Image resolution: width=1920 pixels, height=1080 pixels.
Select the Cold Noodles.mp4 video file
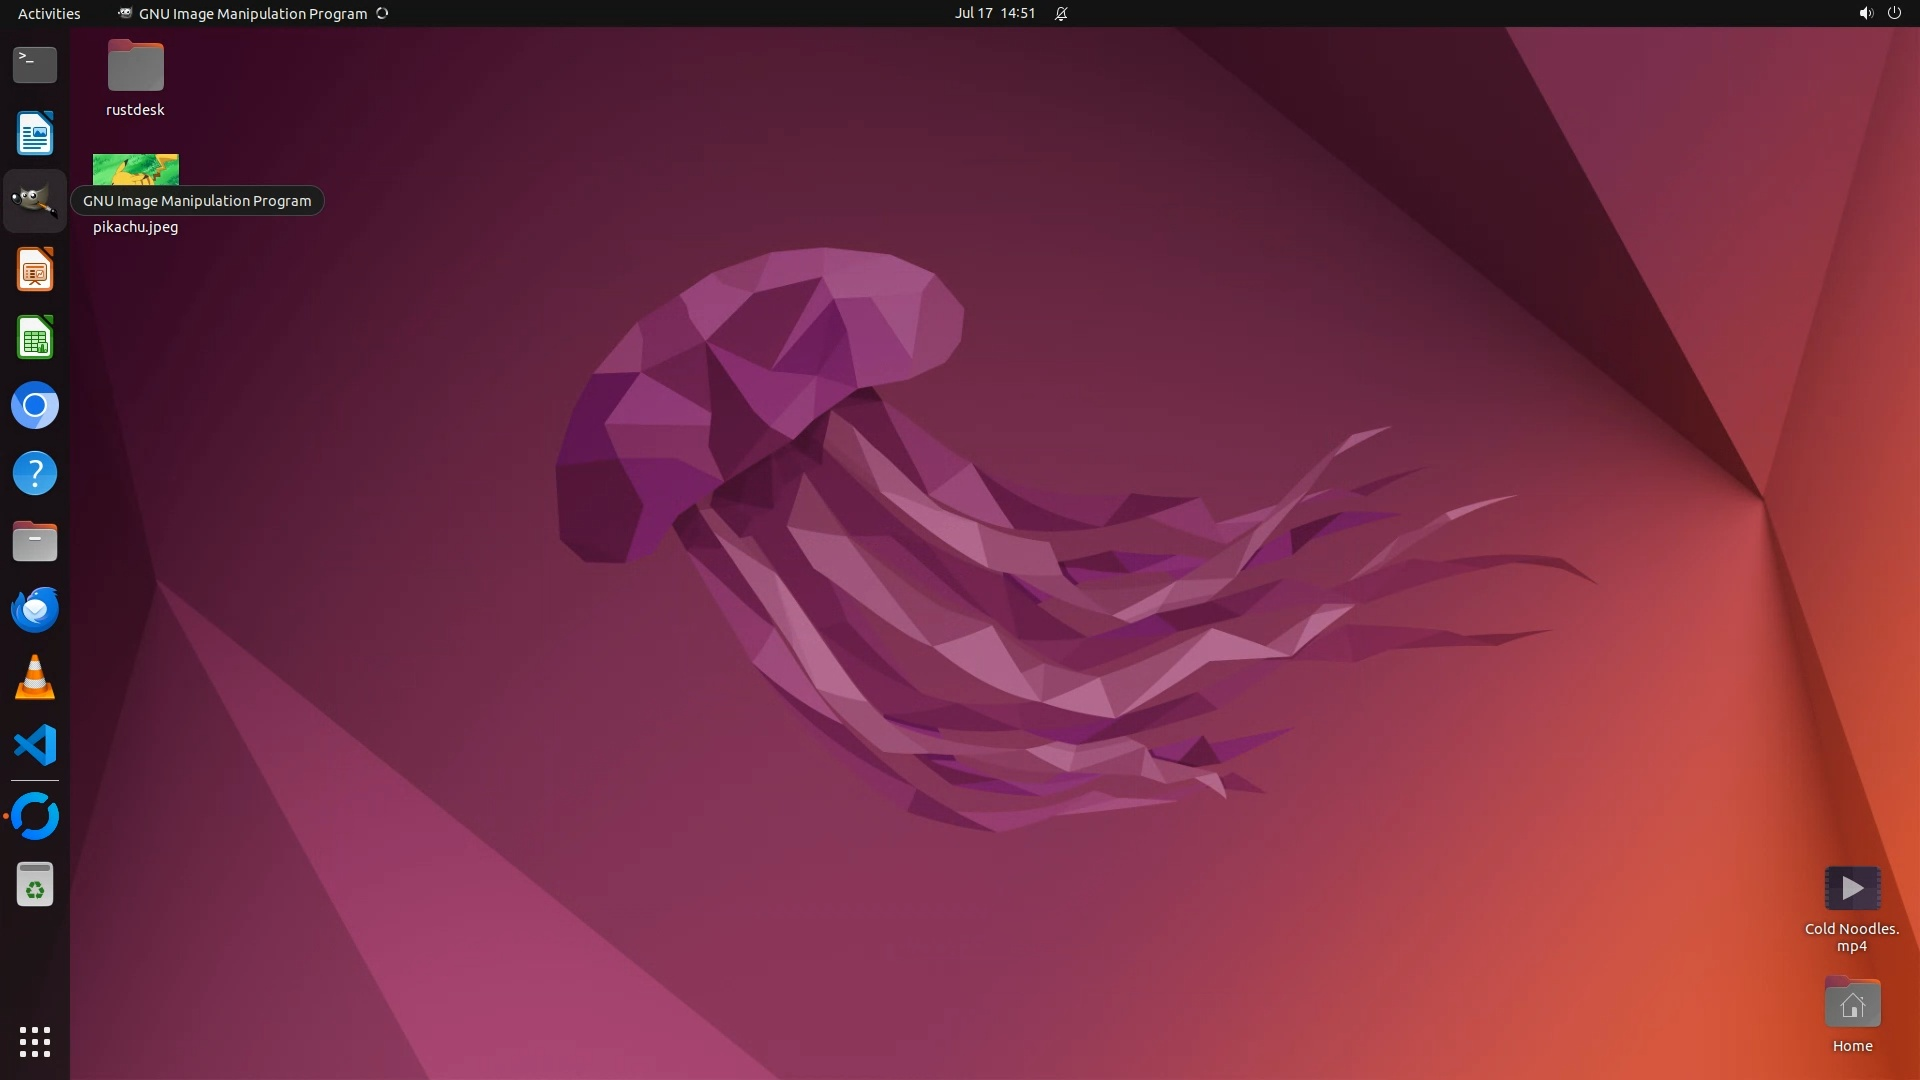pyautogui.click(x=1852, y=889)
